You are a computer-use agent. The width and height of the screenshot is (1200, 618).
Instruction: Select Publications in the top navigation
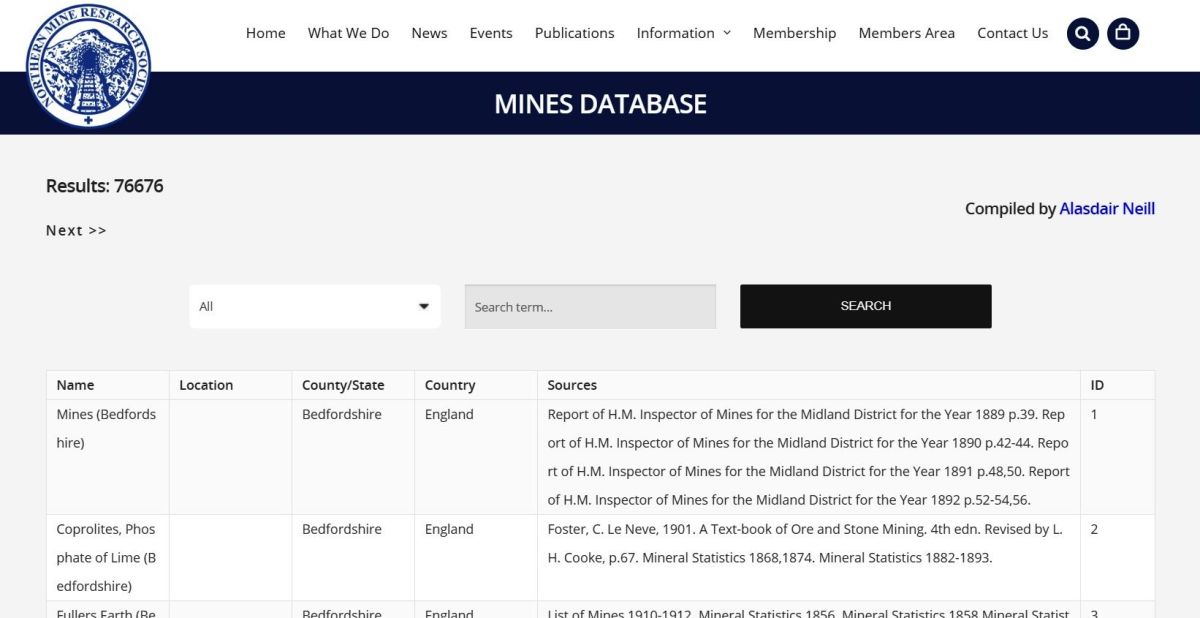tap(574, 33)
